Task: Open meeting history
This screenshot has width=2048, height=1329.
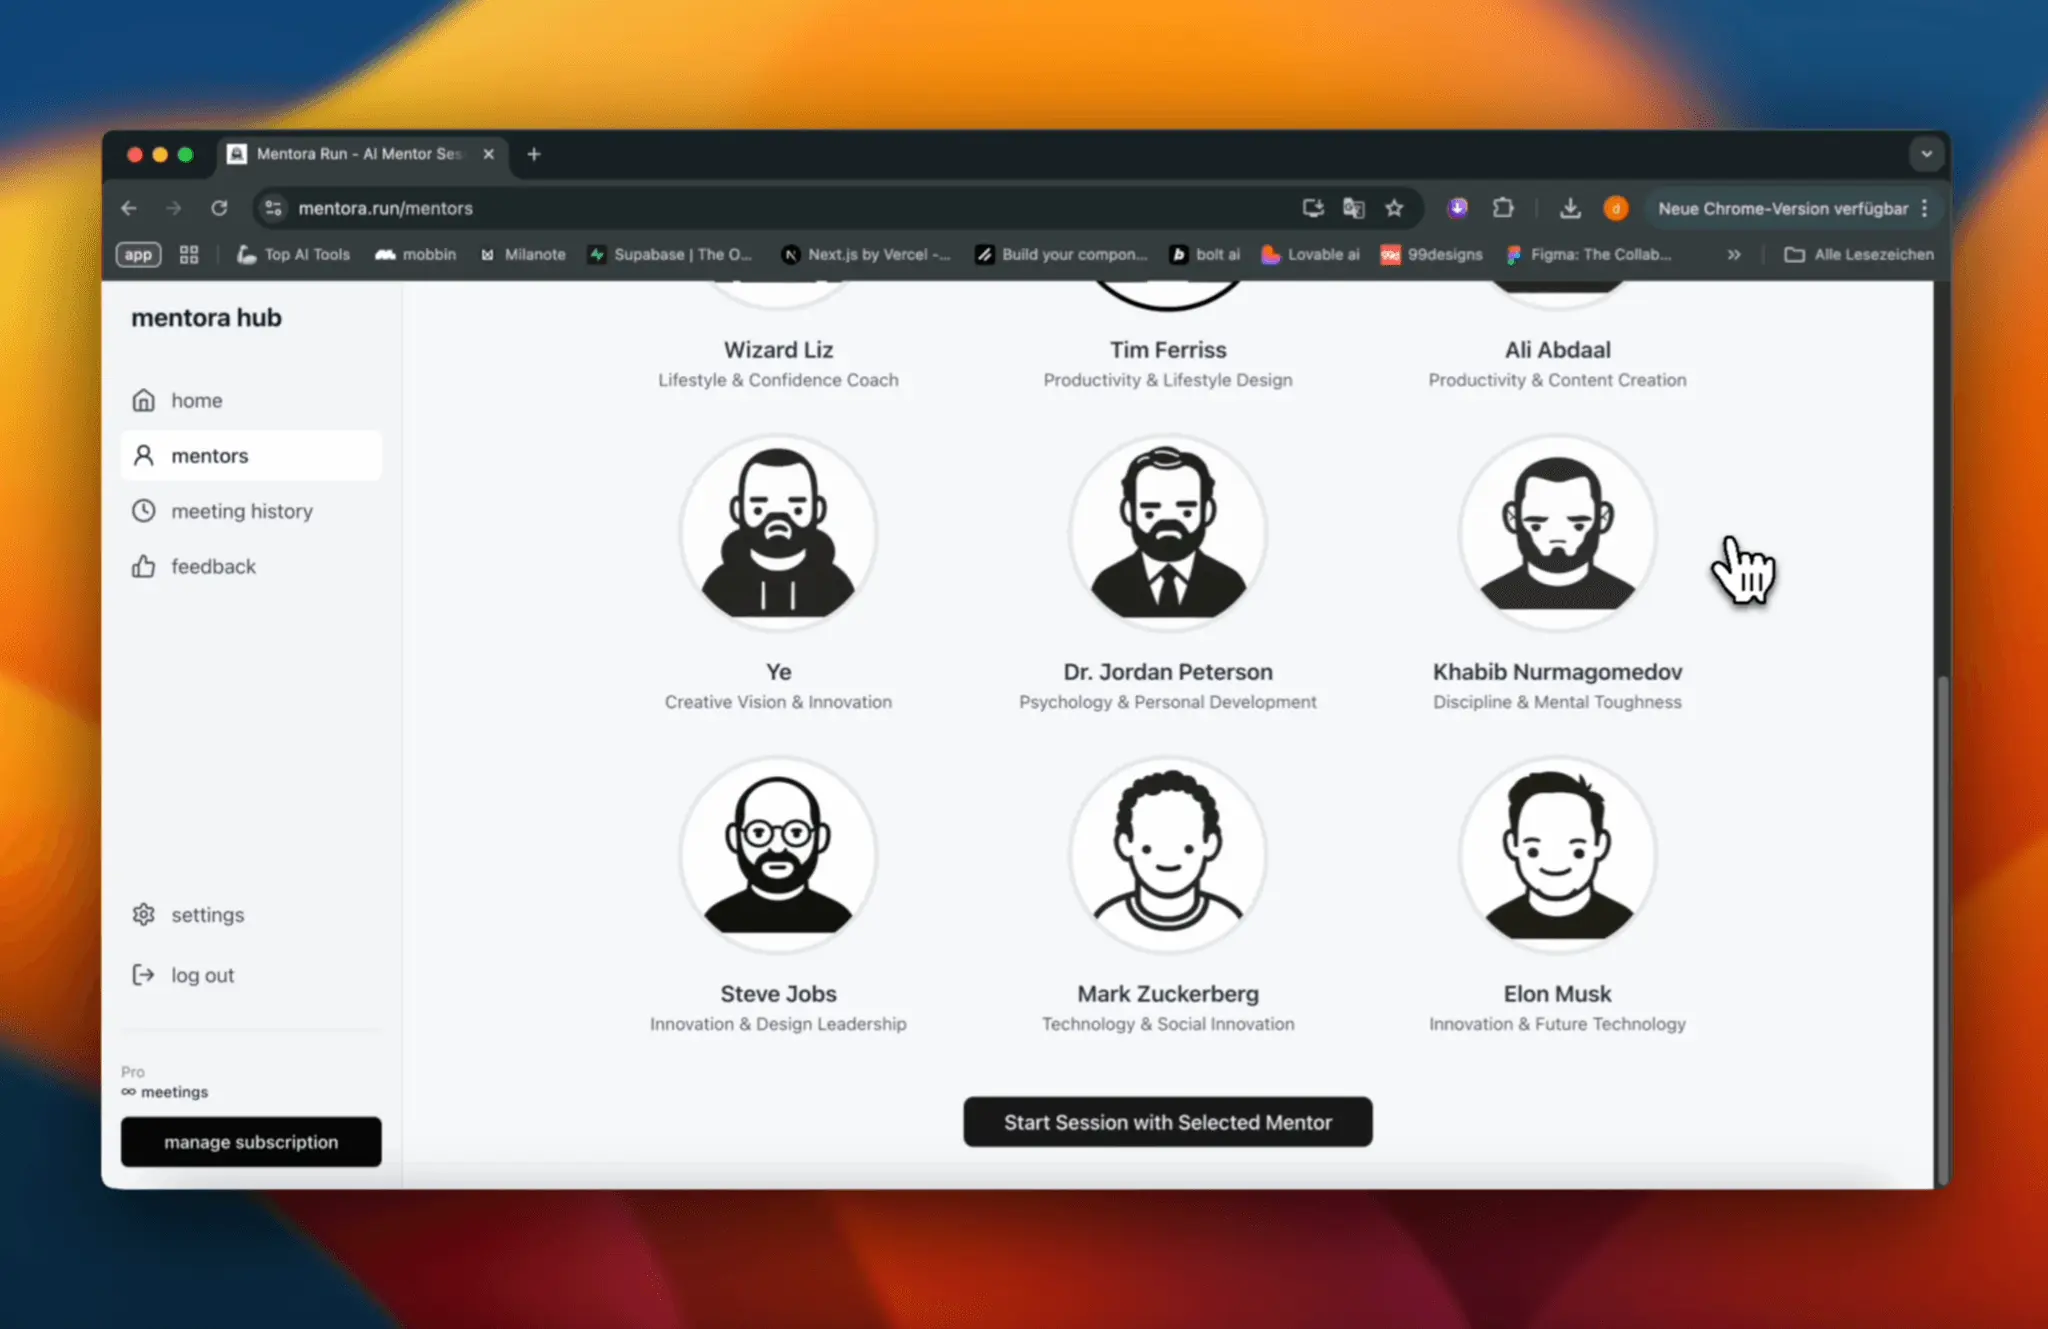Action: tap(251, 511)
